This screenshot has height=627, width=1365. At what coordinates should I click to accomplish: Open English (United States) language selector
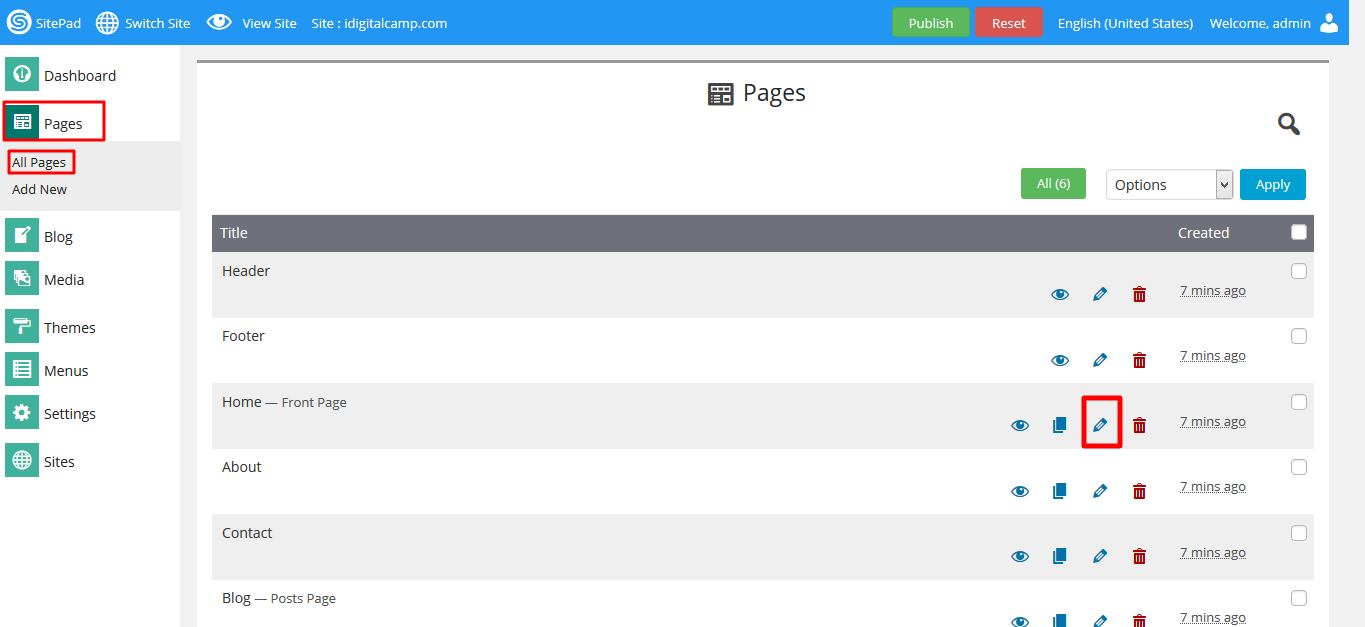click(x=1125, y=23)
